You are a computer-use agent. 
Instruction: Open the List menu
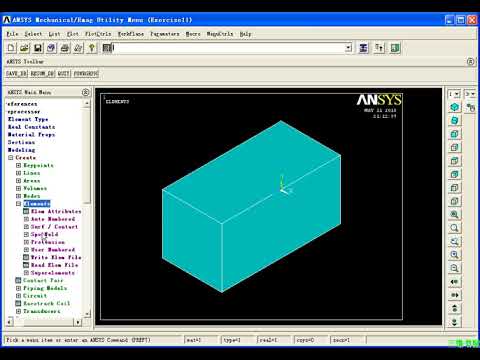[54, 34]
